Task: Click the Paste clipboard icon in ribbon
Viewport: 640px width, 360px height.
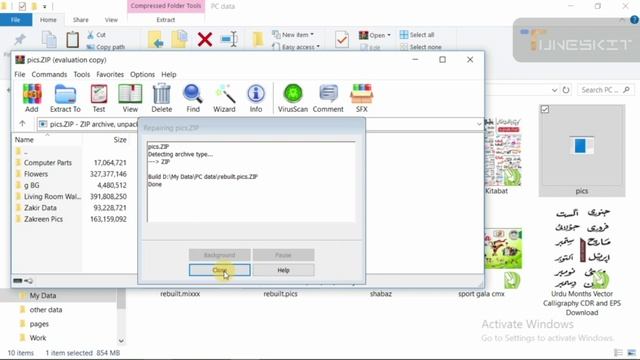Action: [73, 40]
